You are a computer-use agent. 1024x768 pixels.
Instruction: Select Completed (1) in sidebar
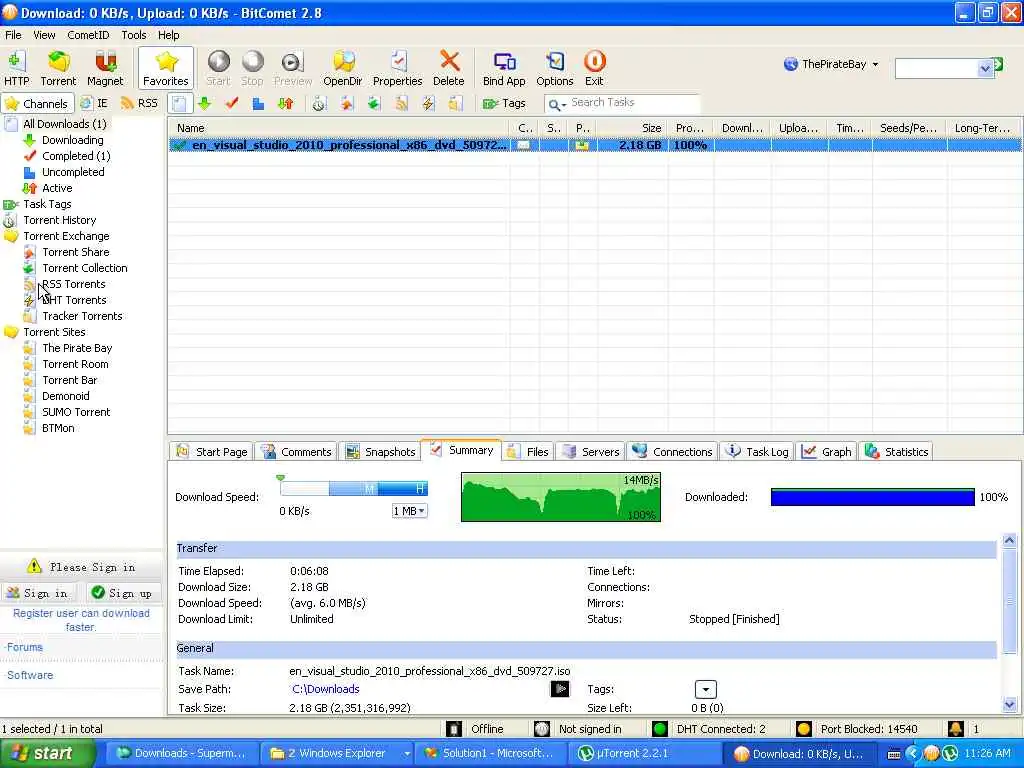pyautogui.click(x=76, y=155)
